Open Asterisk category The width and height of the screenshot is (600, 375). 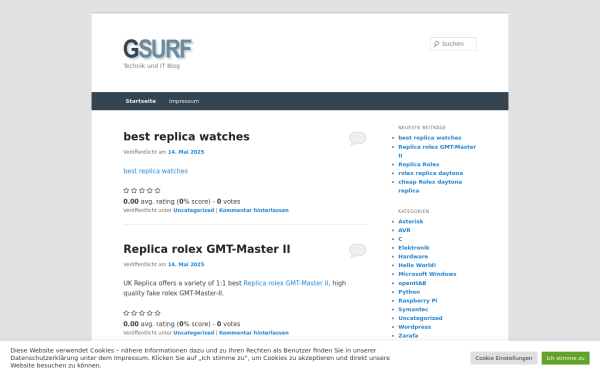411,221
